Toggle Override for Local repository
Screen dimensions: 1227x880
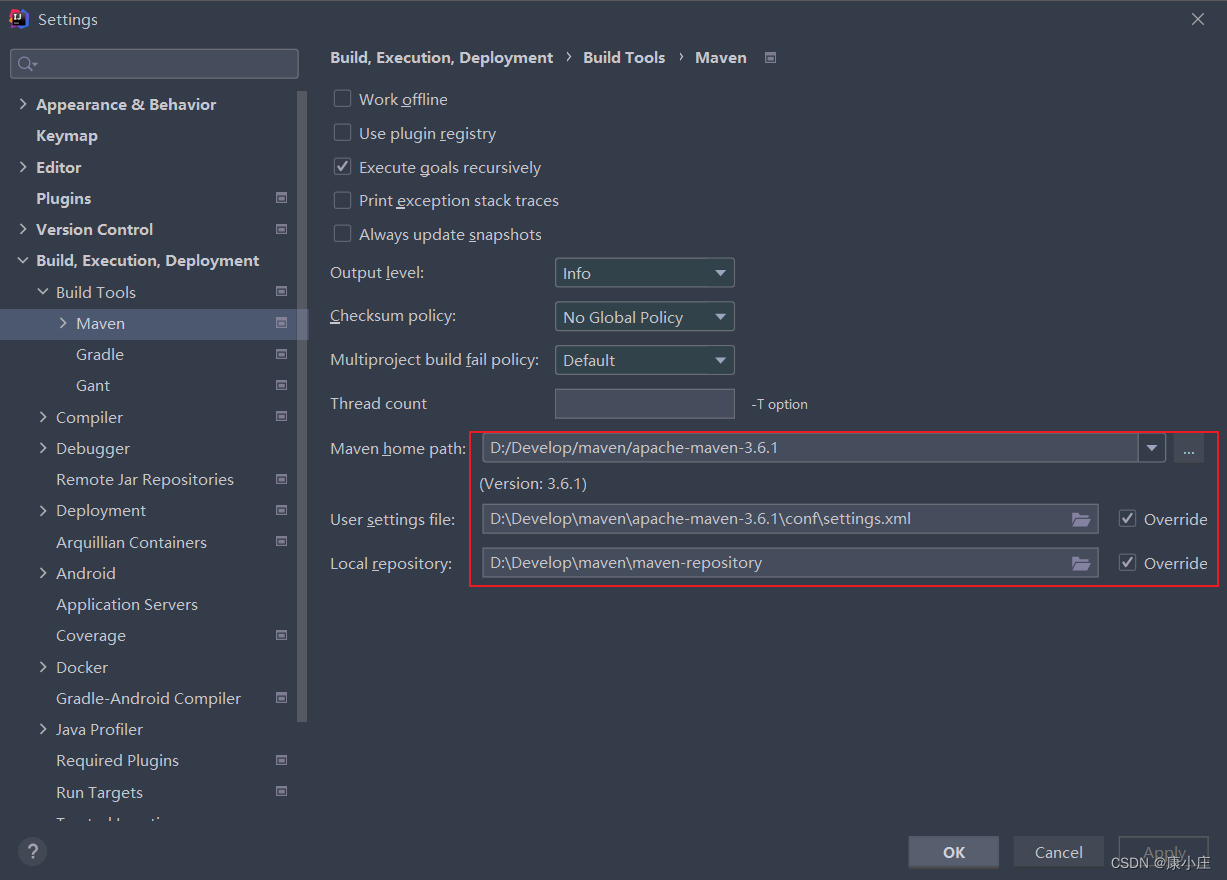[x=1128, y=563]
